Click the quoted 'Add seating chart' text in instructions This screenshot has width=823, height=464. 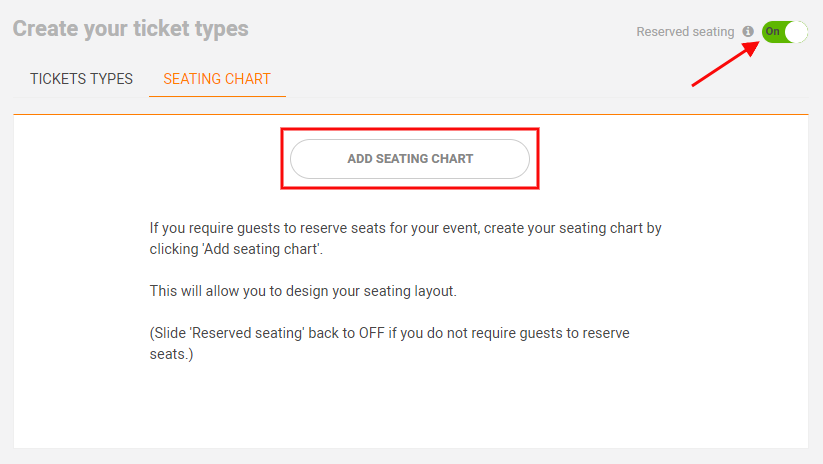260,249
